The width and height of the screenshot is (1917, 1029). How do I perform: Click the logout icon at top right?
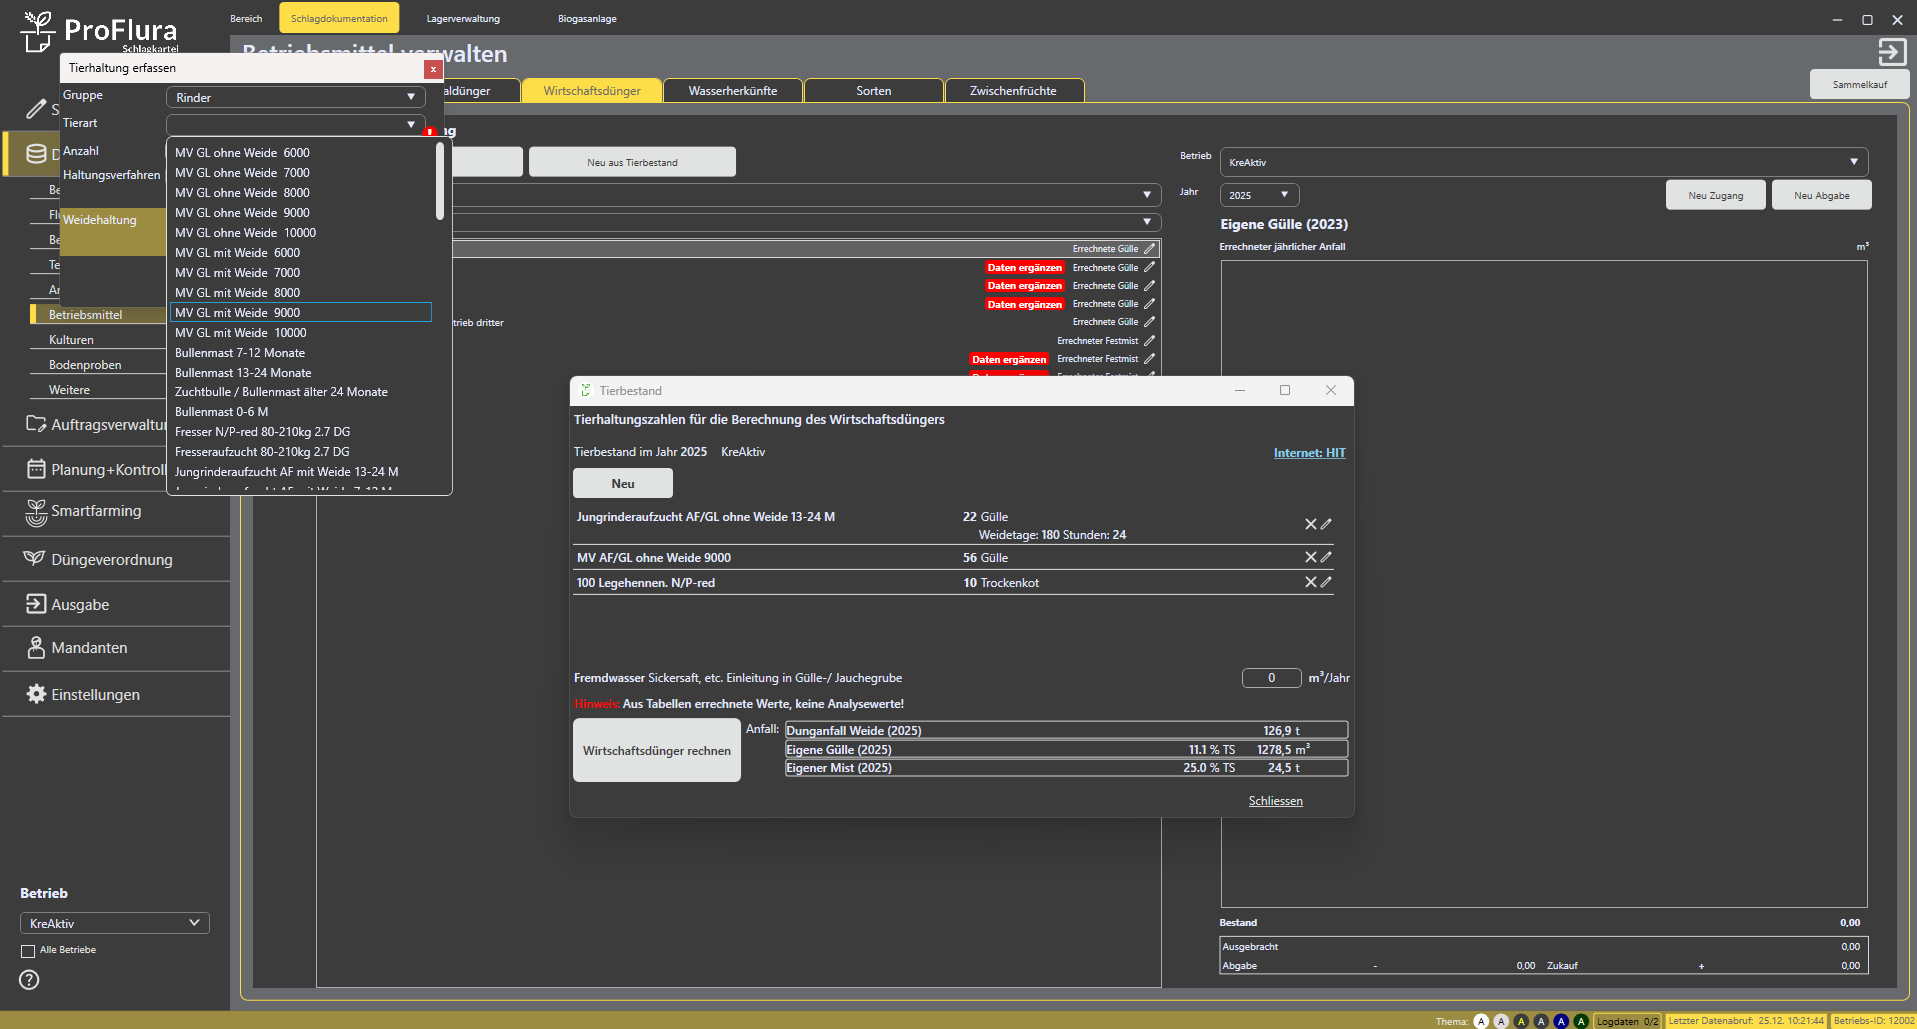pos(1891,52)
